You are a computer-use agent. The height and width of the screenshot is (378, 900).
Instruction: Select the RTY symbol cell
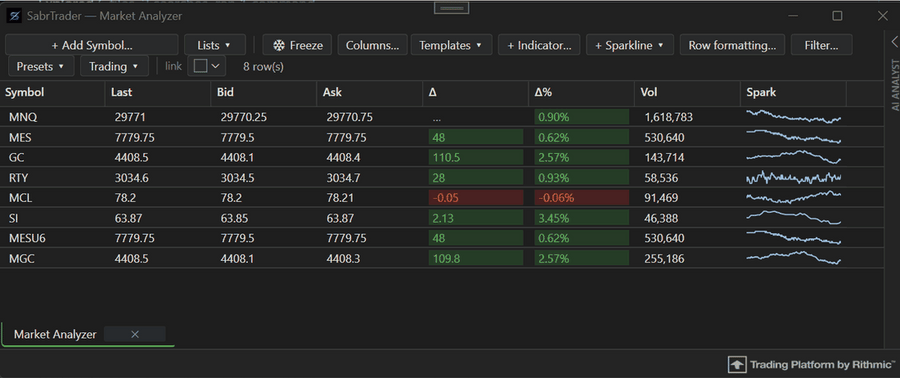pos(52,178)
